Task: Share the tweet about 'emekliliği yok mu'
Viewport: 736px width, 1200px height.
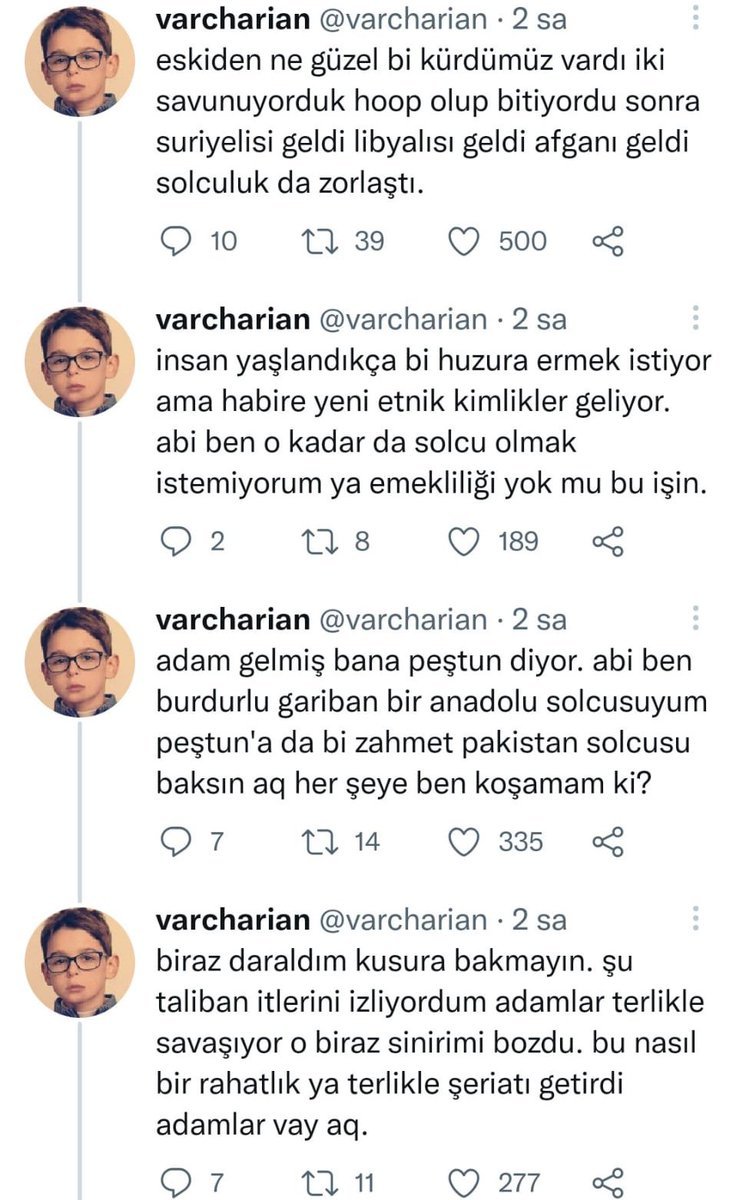Action: click(608, 541)
